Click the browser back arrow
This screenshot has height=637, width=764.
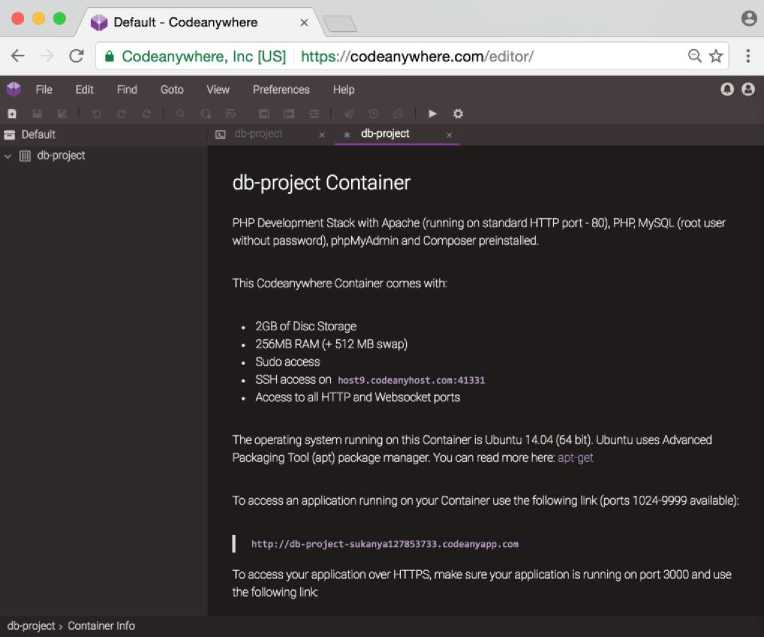(x=18, y=56)
